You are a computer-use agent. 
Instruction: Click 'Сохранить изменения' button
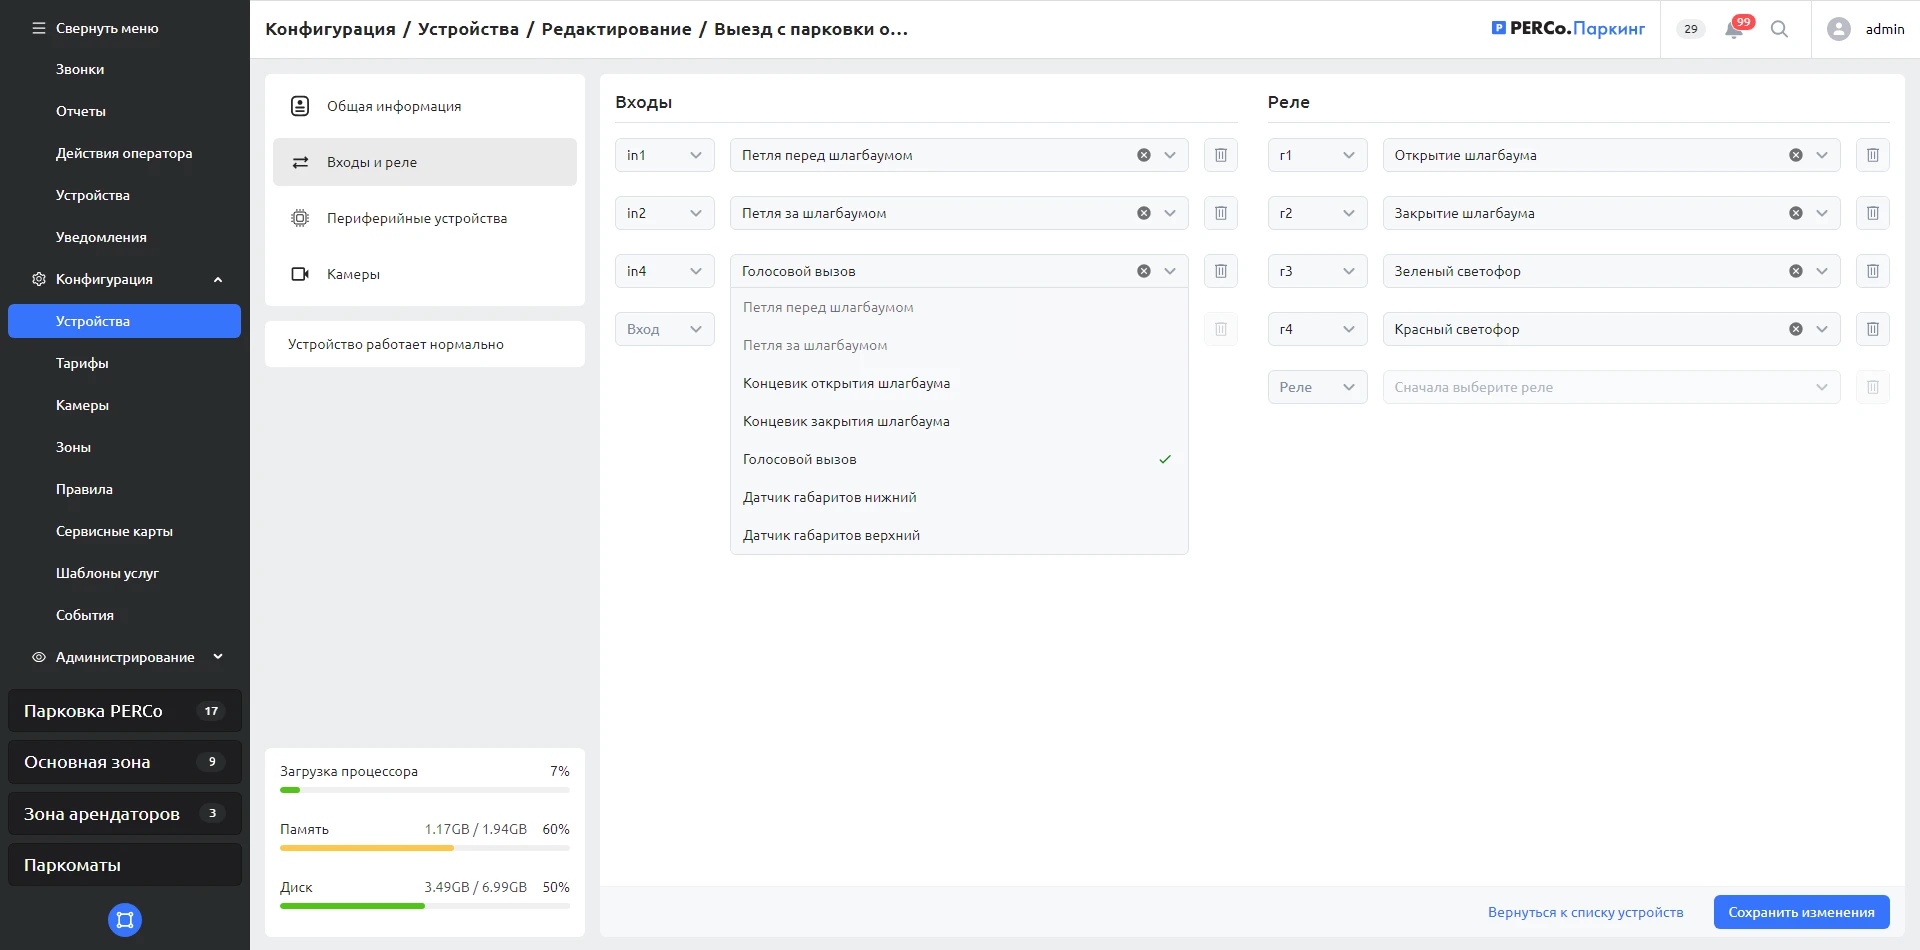[x=1800, y=912]
